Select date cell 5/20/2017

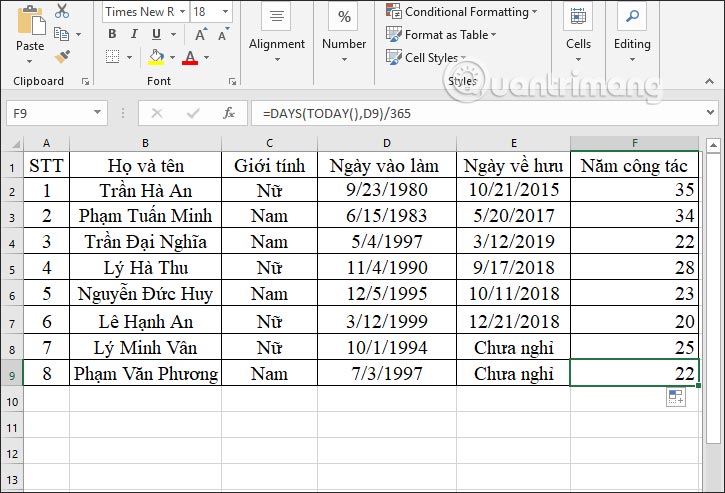point(513,216)
